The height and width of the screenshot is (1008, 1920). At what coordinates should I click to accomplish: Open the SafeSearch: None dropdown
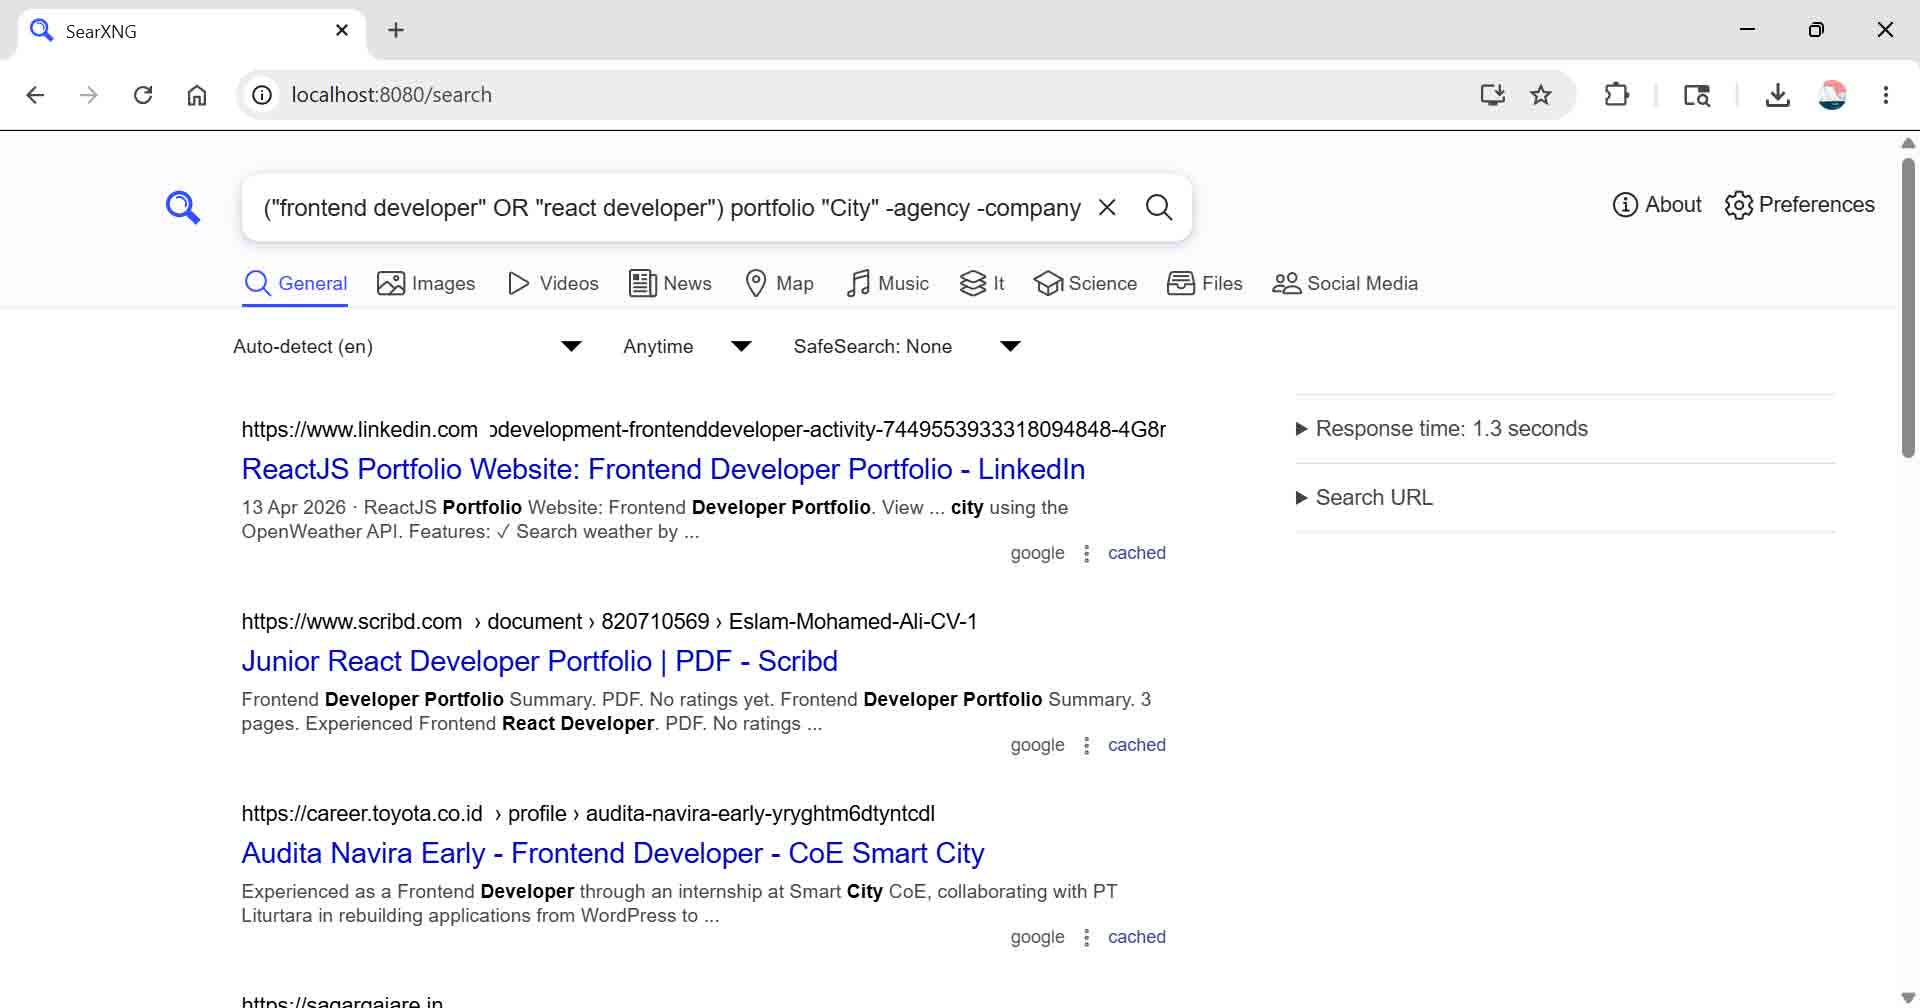[x=906, y=347]
